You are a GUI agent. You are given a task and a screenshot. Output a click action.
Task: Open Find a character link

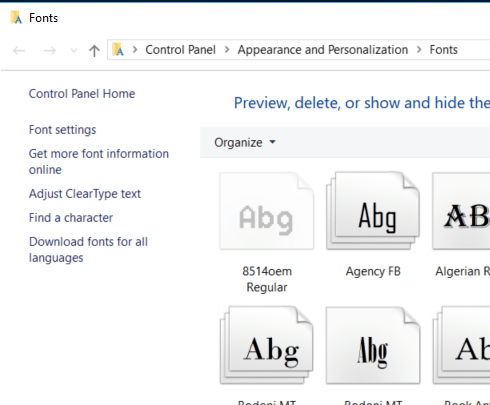71,218
